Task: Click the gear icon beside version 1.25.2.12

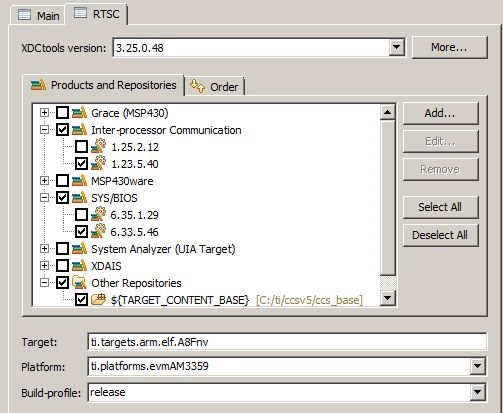Action: [x=99, y=147]
